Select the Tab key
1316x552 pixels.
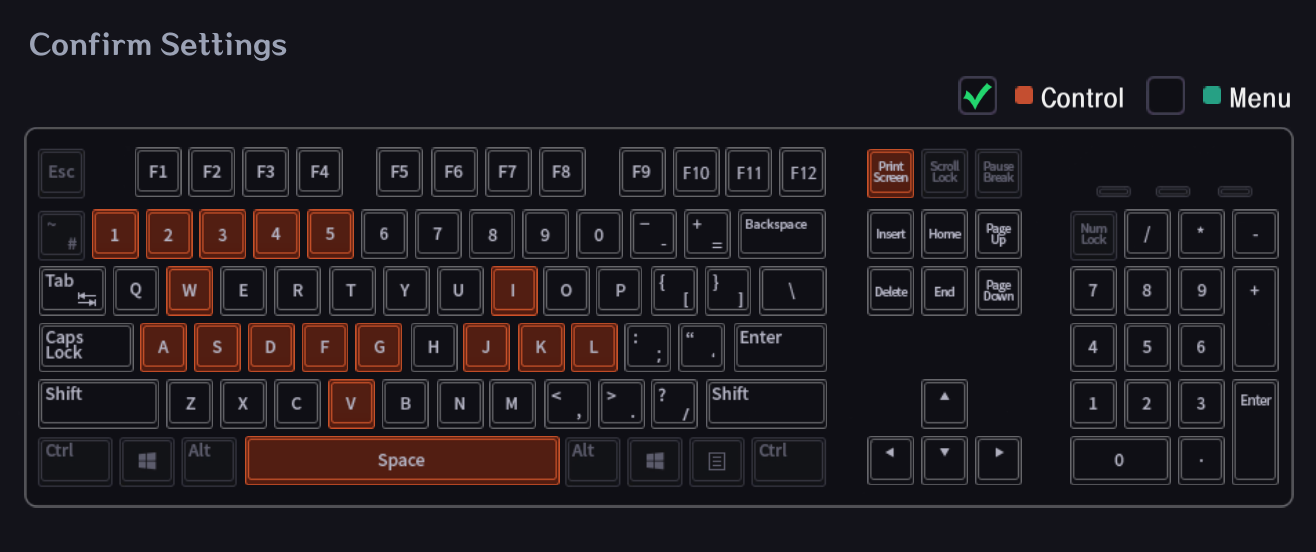click(73, 291)
